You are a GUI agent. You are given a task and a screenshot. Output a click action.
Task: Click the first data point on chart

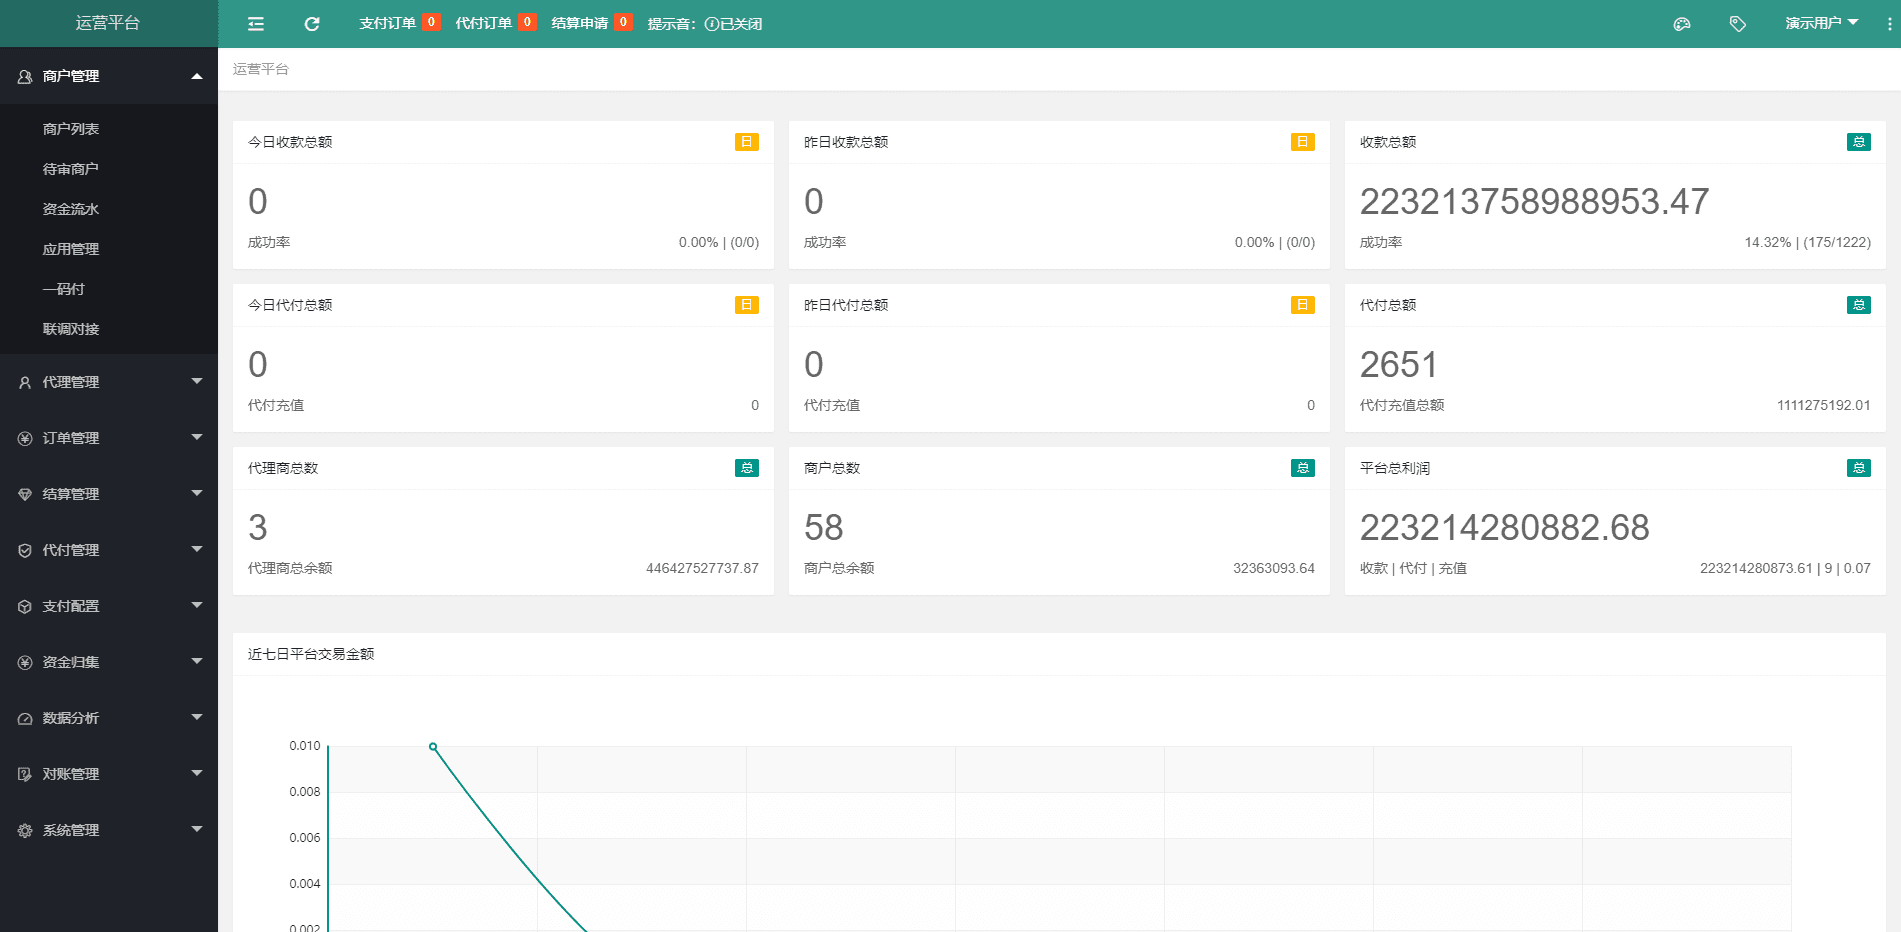(433, 747)
